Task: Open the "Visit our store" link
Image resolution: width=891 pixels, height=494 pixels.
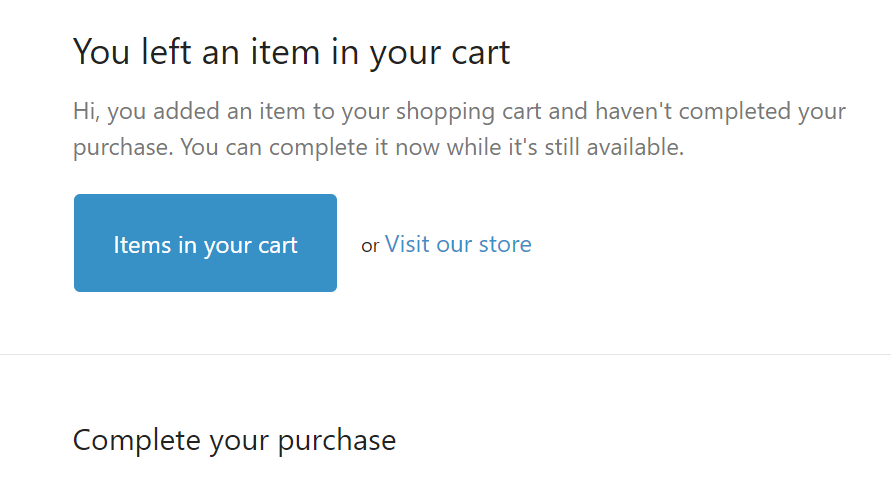Action: click(x=458, y=244)
